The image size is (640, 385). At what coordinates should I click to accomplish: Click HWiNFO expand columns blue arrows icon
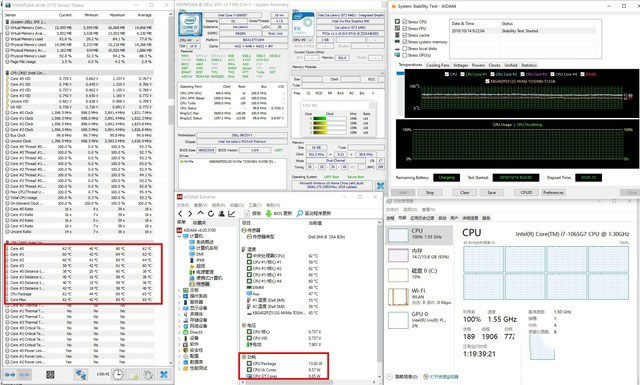[x=10, y=374]
